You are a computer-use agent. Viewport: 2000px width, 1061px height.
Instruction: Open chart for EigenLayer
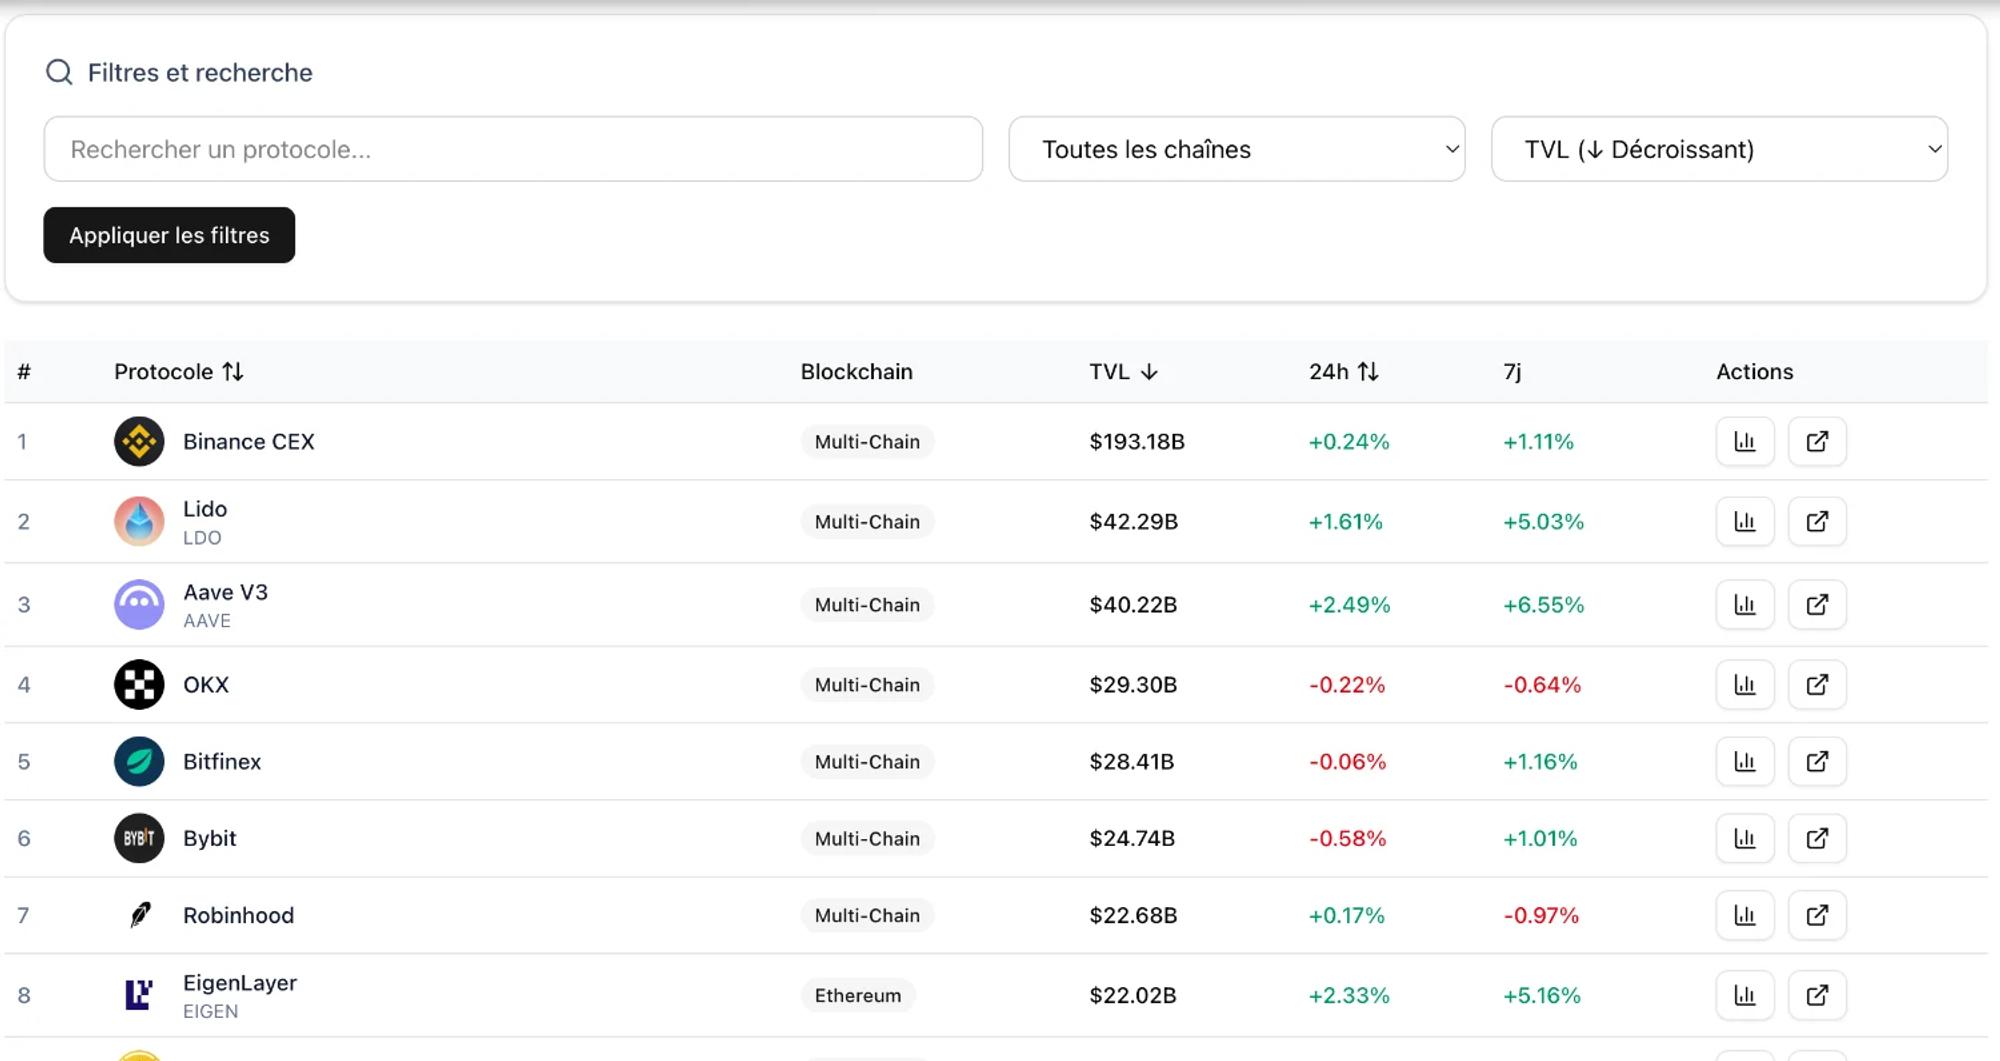(x=1745, y=995)
